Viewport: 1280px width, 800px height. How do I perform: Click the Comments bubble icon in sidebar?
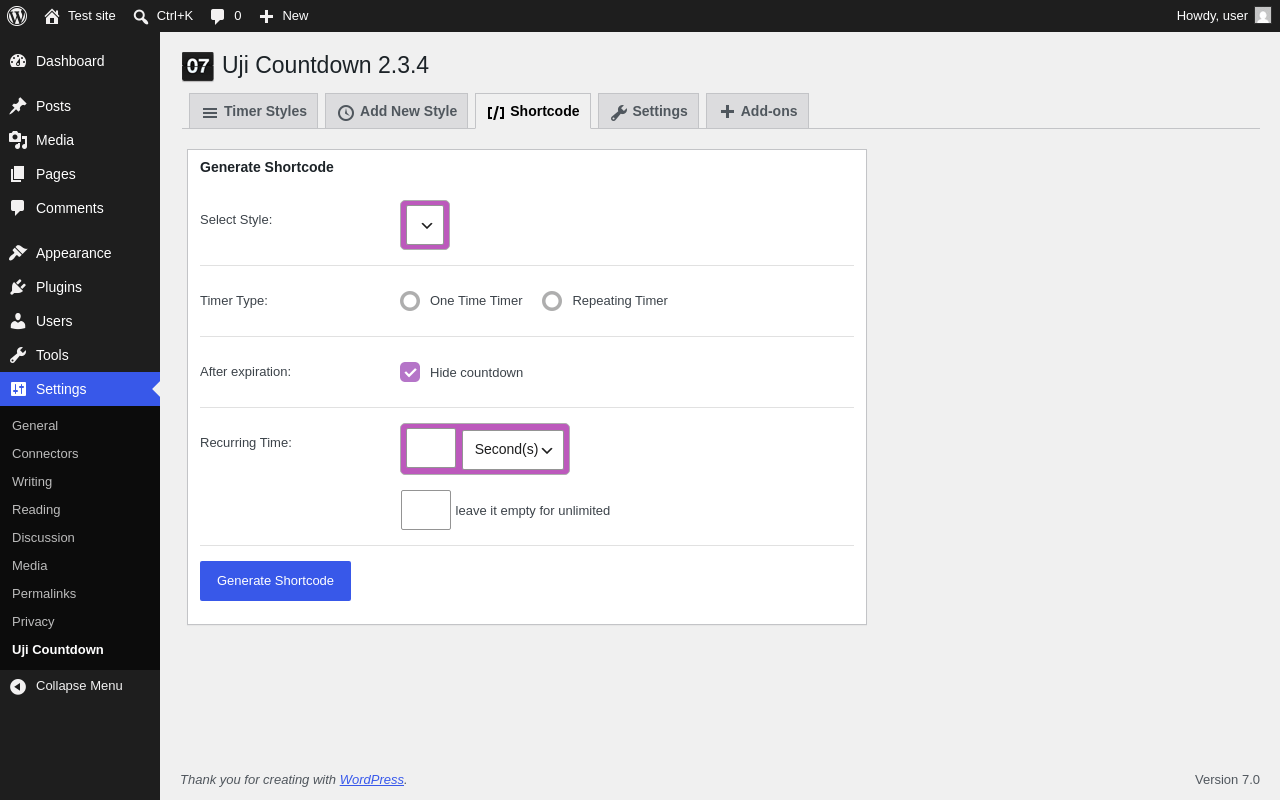(18, 208)
